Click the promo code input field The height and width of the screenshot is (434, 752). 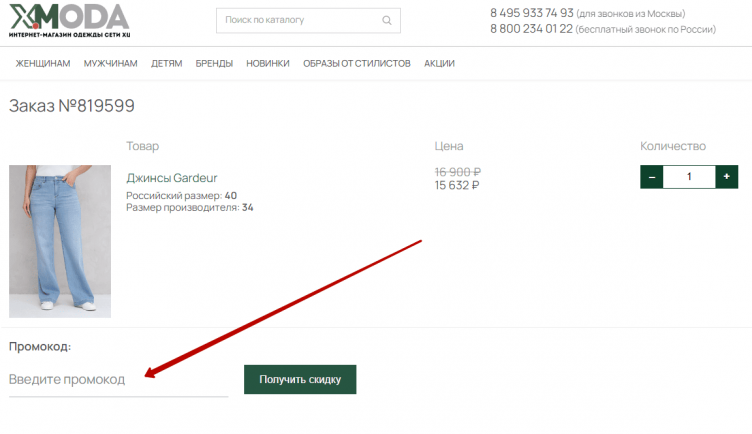(x=118, y=380)
